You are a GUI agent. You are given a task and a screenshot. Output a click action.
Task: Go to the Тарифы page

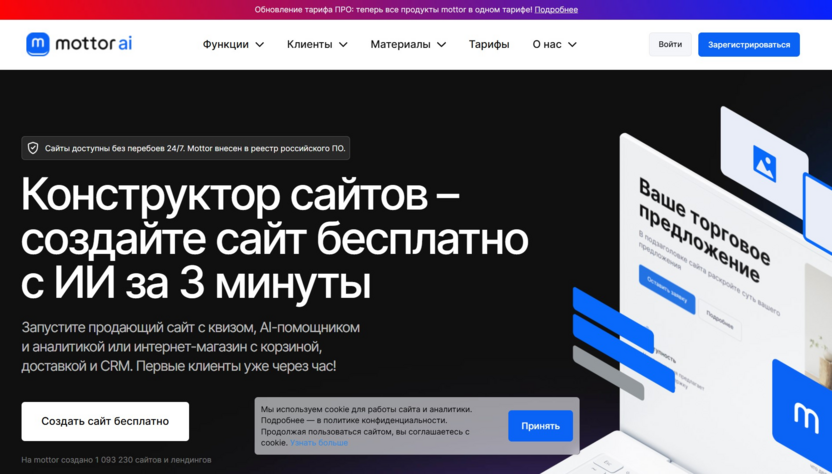(x=489, y=45)
